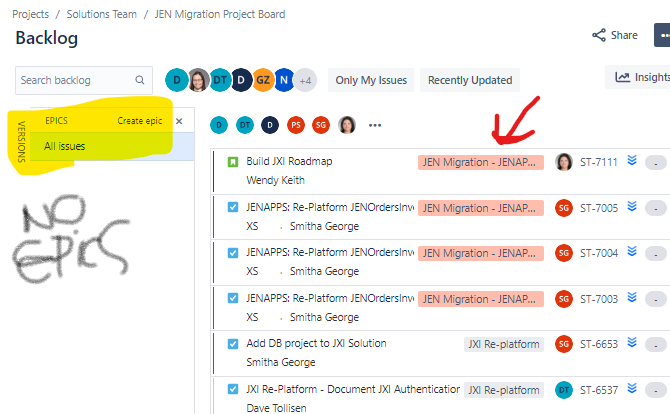Close the epics panel with the X
Viewport: 670px width, 414px height.
coord(179,121)
